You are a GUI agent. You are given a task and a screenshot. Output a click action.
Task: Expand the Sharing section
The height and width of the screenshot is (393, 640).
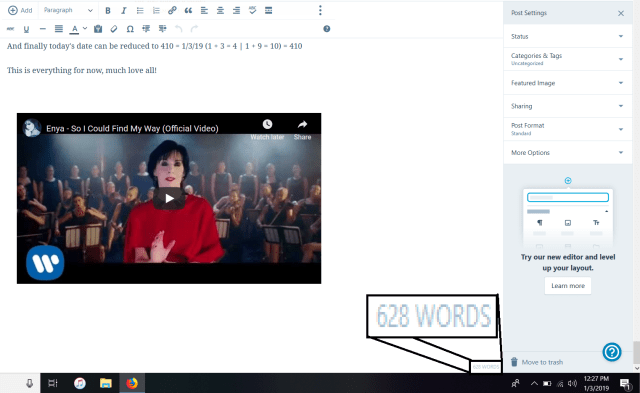pos(567,106)
